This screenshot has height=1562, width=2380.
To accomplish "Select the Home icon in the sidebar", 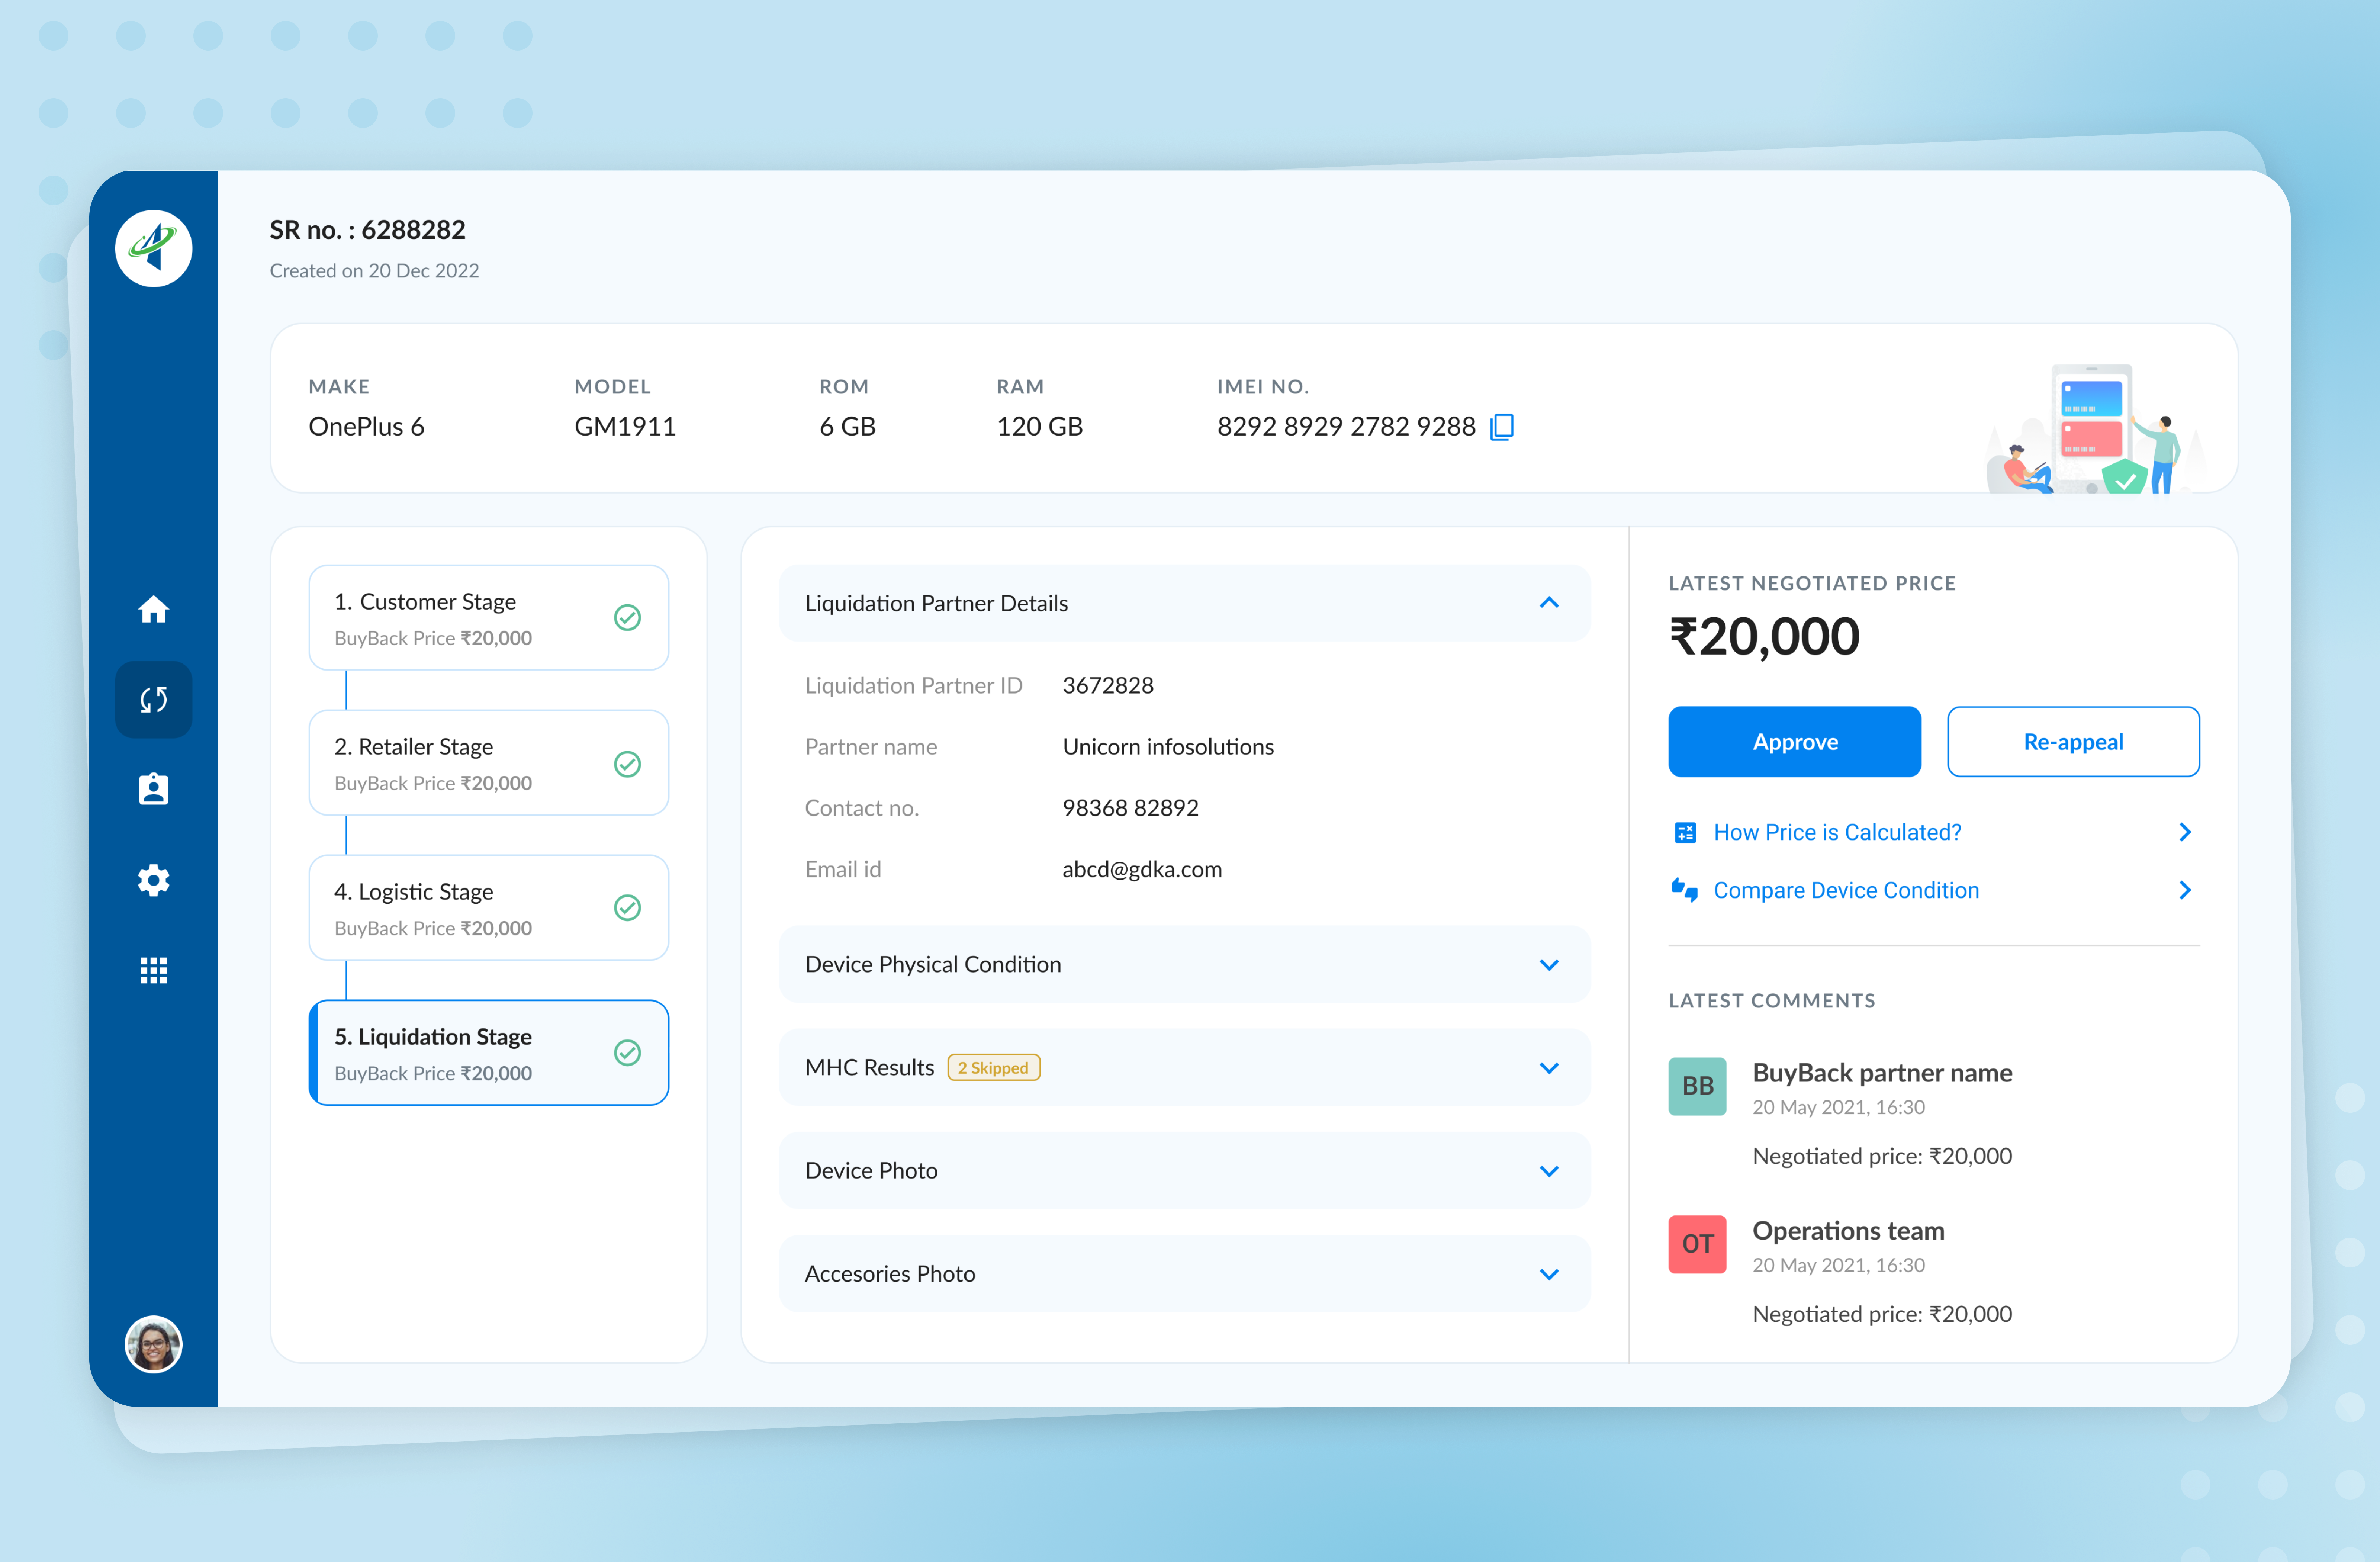I will [154, 609].
